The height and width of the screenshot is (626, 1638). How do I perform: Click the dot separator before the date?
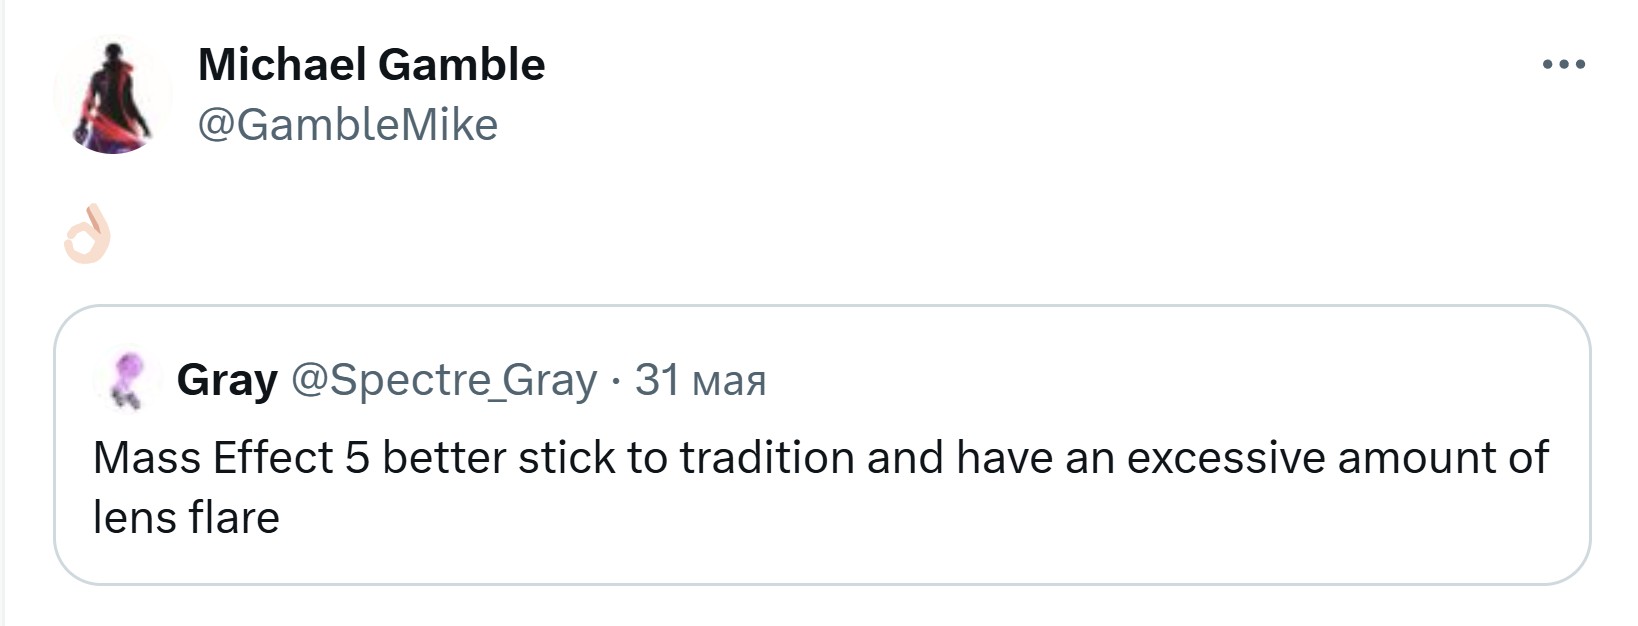coord(616,381)
